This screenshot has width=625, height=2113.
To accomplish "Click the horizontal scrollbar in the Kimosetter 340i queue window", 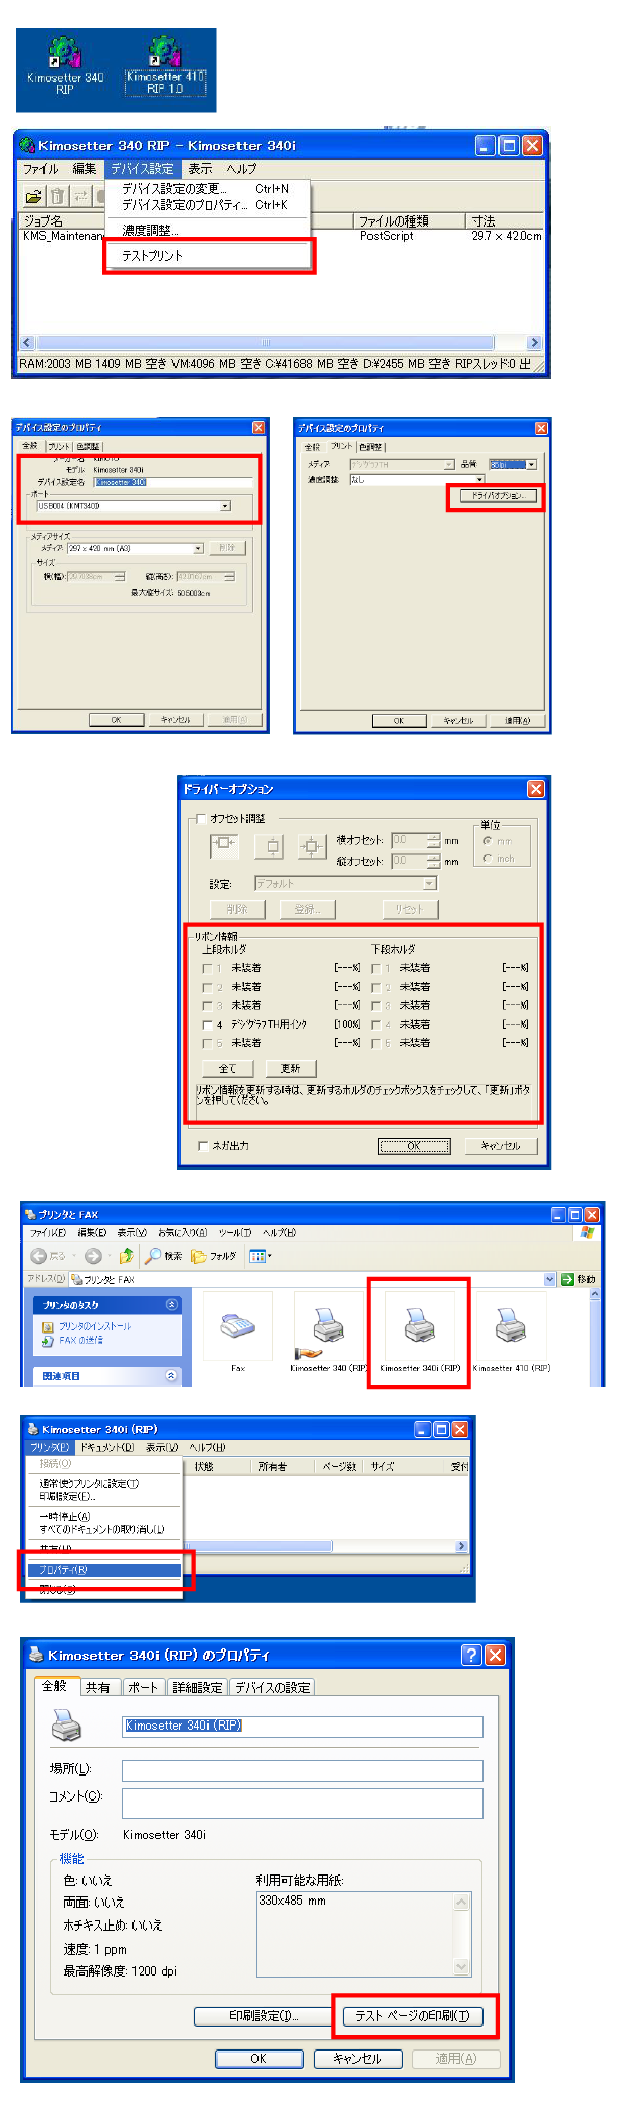I will pos(325,1546).
